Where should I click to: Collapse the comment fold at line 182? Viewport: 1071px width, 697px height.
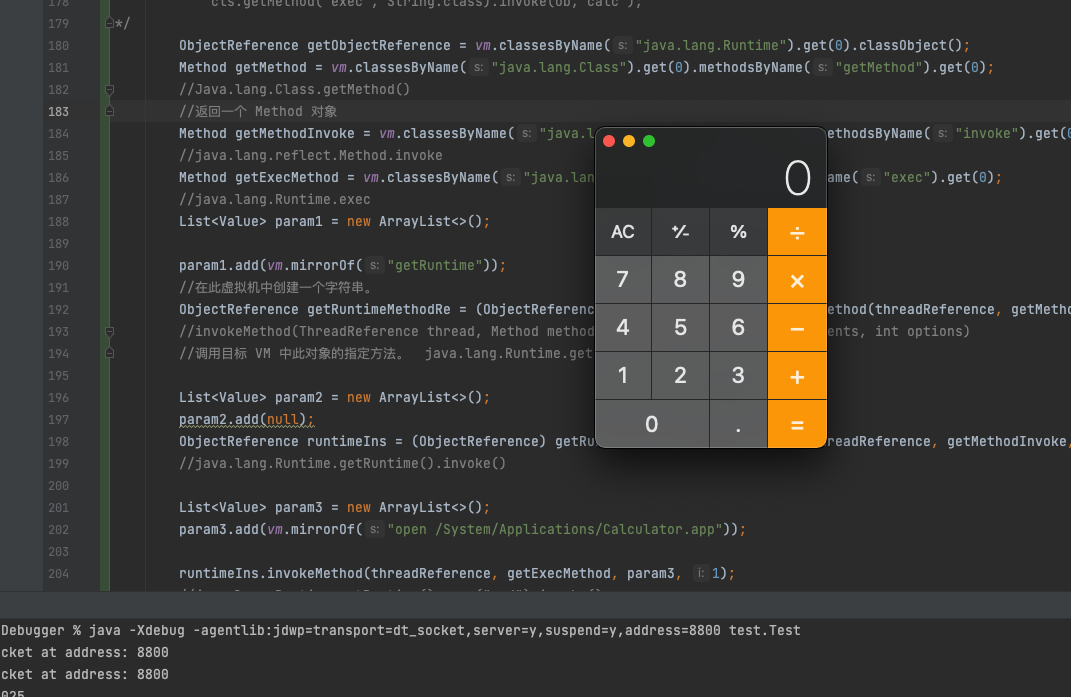(x=110, y=89)
